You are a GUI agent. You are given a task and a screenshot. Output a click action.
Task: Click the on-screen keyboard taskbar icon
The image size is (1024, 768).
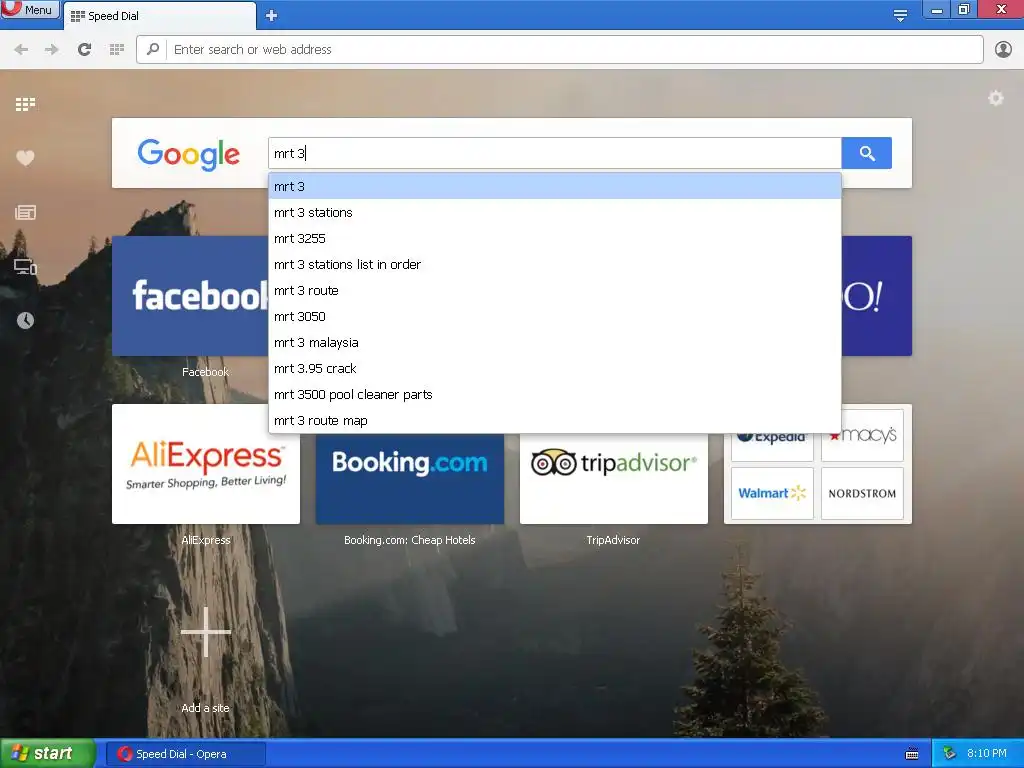912,754
